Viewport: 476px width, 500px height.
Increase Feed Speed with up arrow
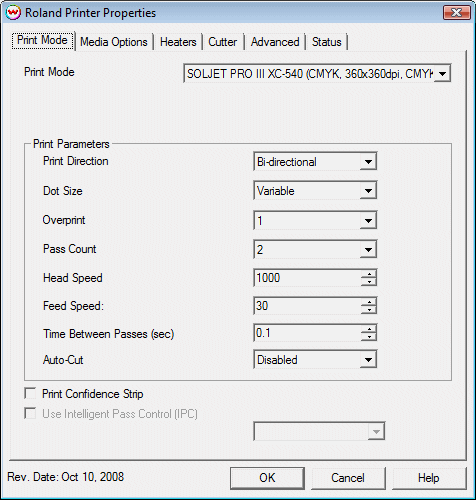click(x=369, y=302)
